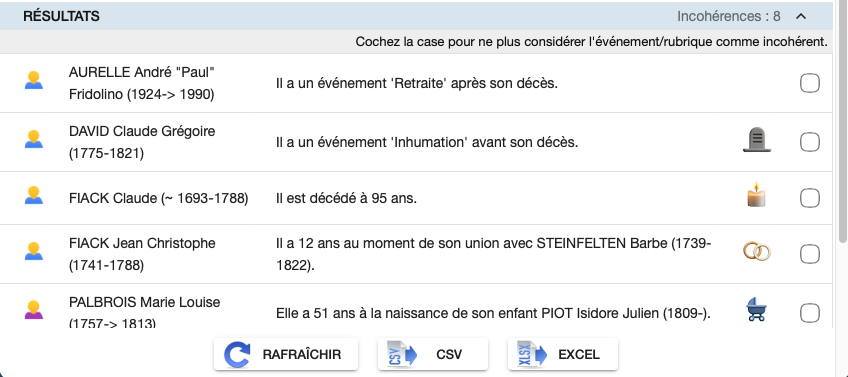Image resolution: width=848 pixels, height=377 pixels.
Task: Click the person icon beside FIACK Claude
Action: point(34,195)
